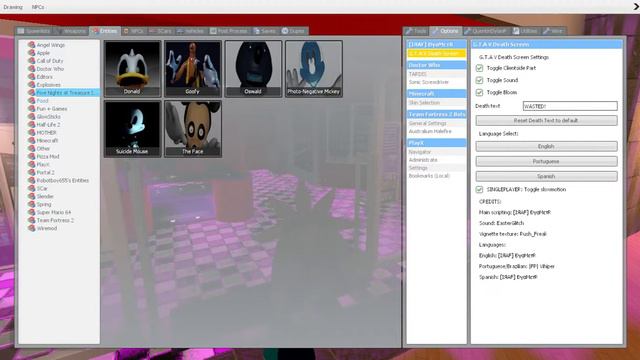This screenshot has height=360, width=640.
Task: Click the brick icon next to Call of Duty
Action: [x=31, y=61]
